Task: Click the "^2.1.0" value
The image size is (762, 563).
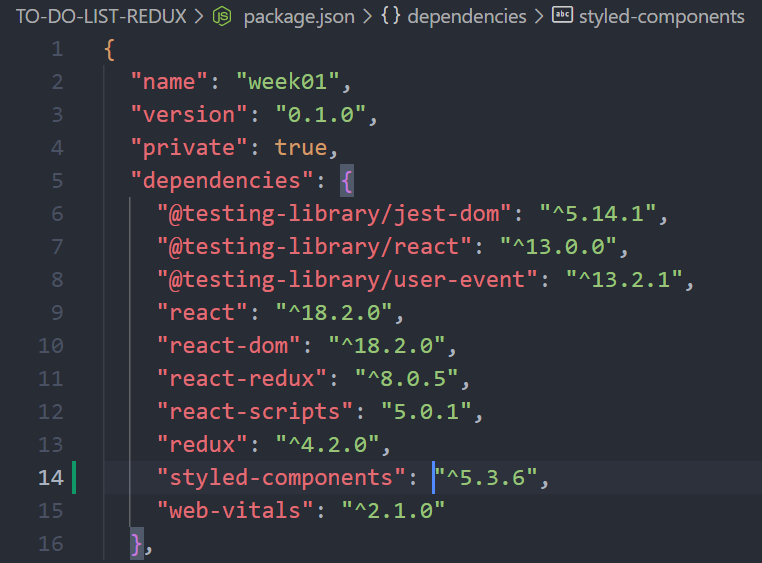Action: pos(393,511)
